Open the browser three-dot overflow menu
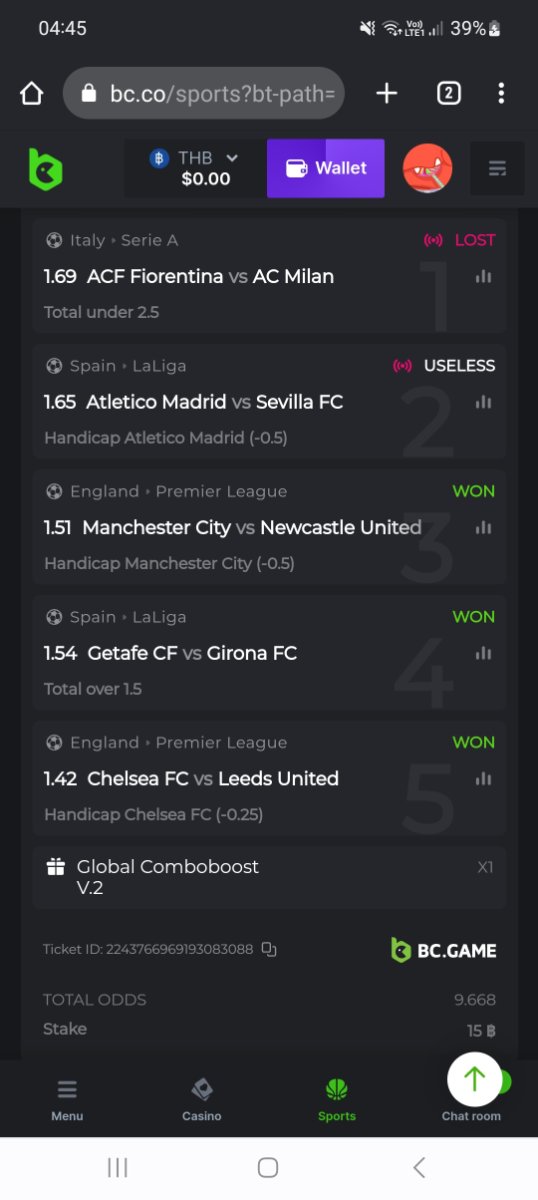The width and height of the screenshot is (538, 1200). pyautogui.click(x=501, y=93)
